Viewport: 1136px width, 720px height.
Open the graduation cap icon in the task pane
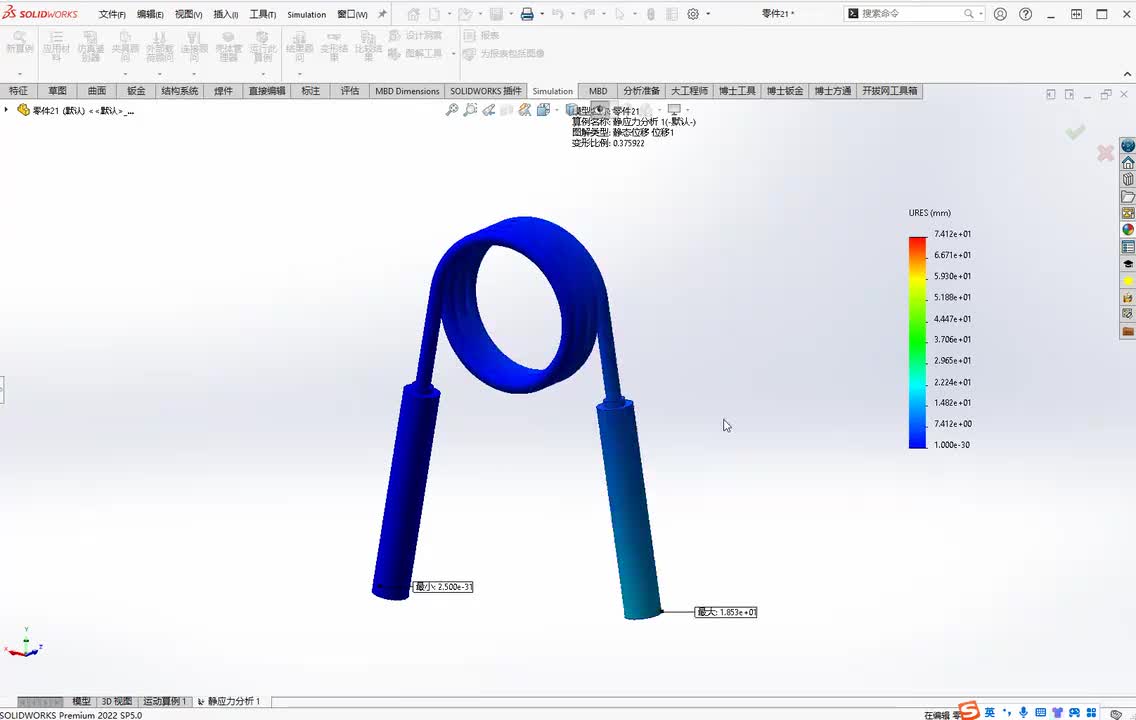coord(1128,264)
